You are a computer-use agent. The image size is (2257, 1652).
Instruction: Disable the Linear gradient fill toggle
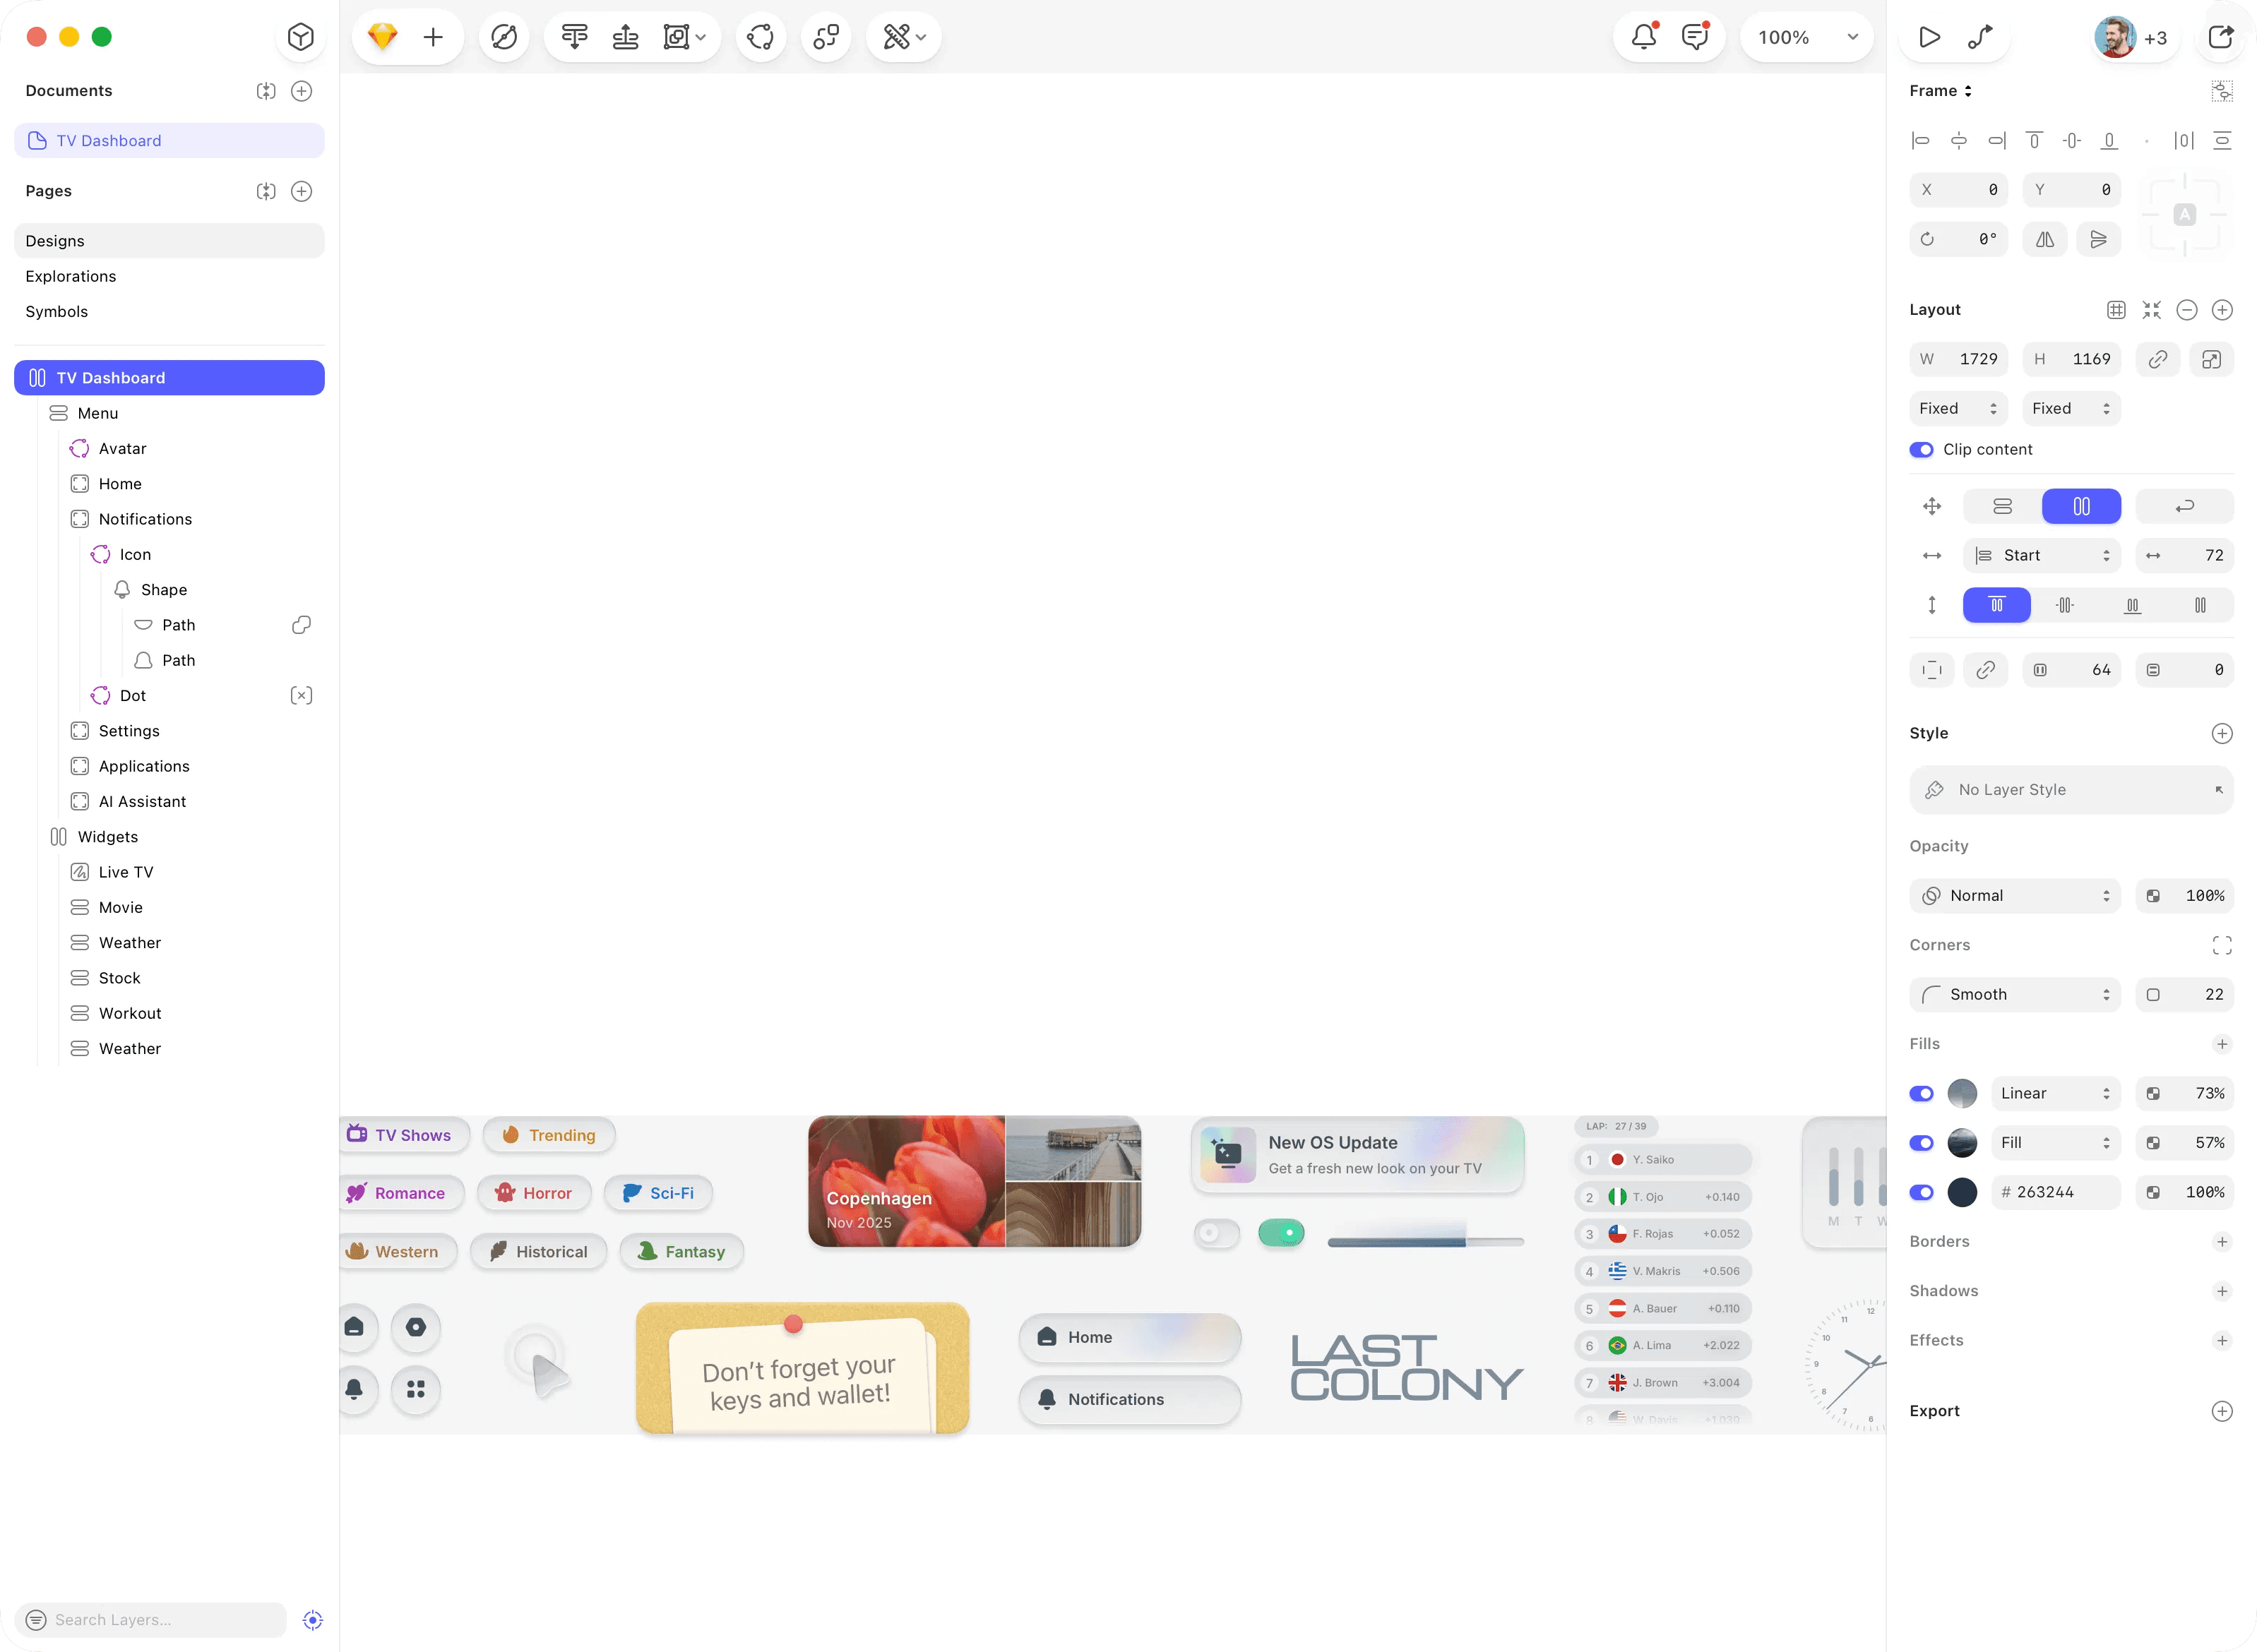coord(1921,1093)
